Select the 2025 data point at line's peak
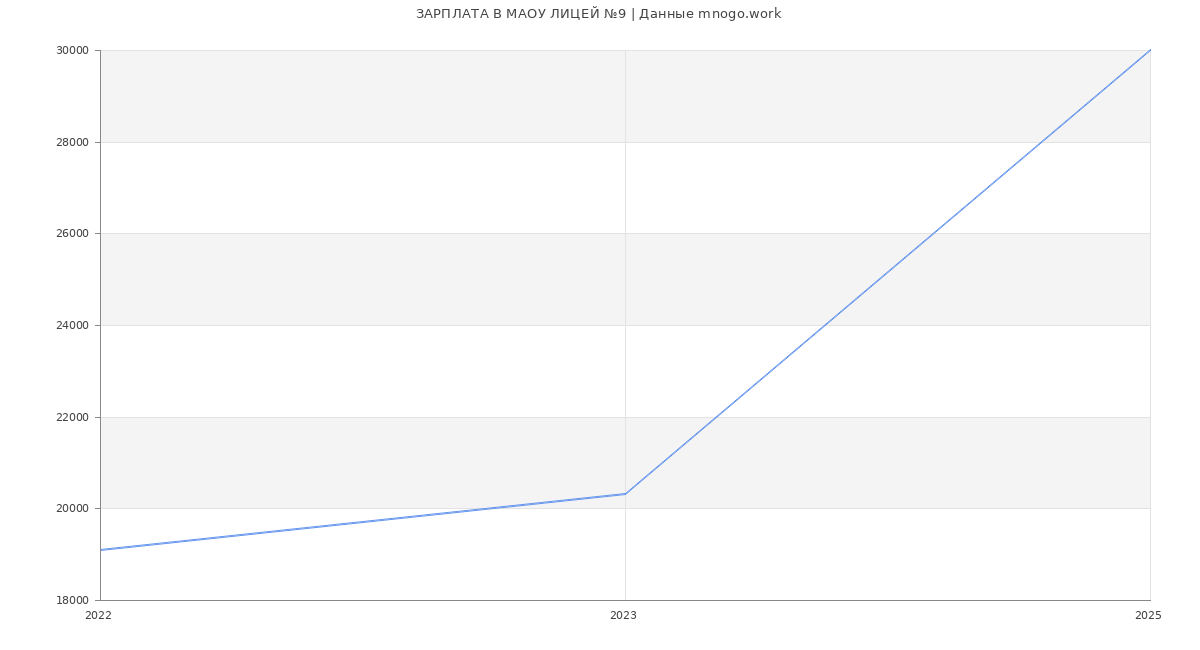 [1149, 51]
